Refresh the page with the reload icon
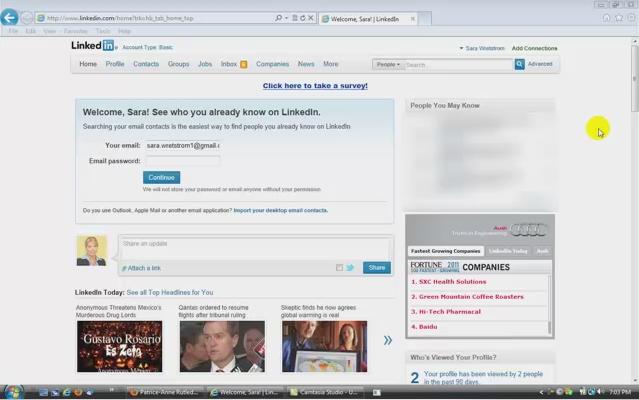This screenshot has width=639, height=400. 302,18
